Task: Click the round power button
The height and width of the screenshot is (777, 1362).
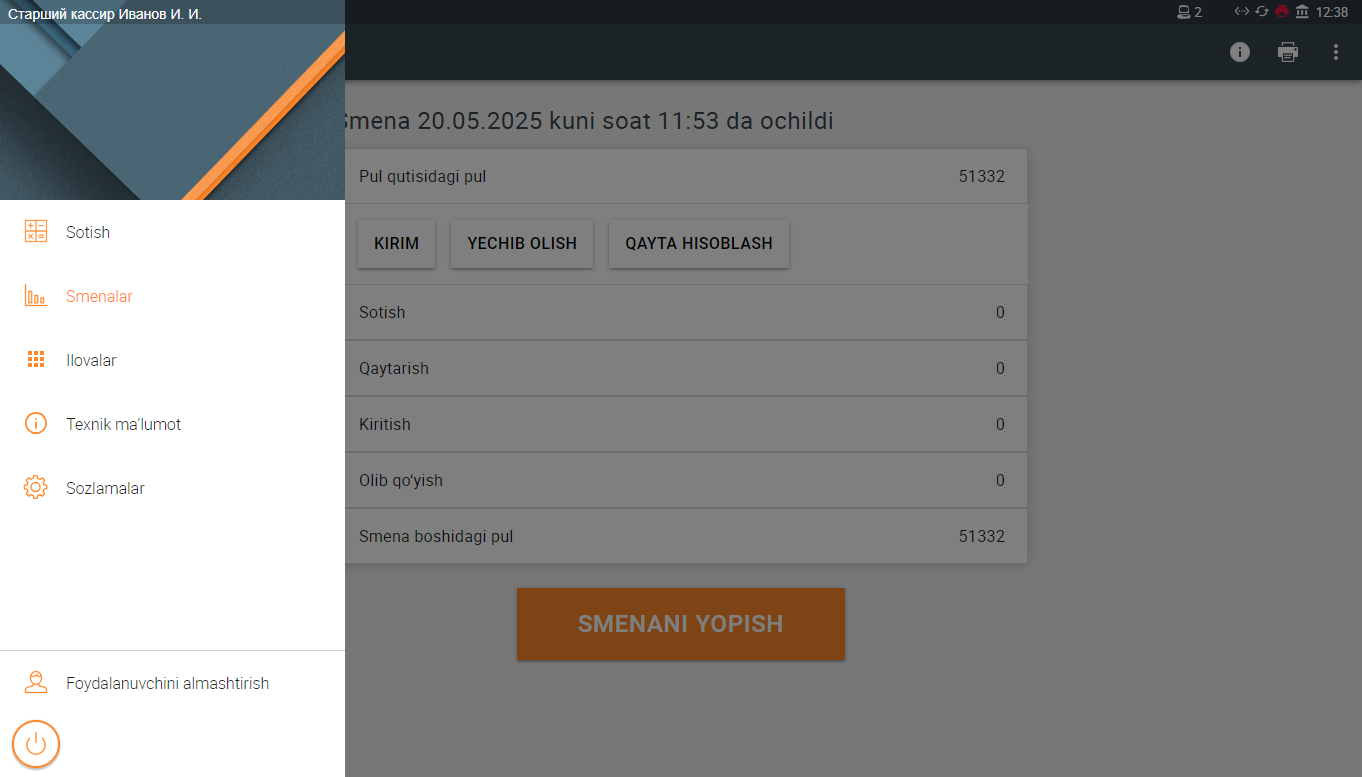Action: 36,744
